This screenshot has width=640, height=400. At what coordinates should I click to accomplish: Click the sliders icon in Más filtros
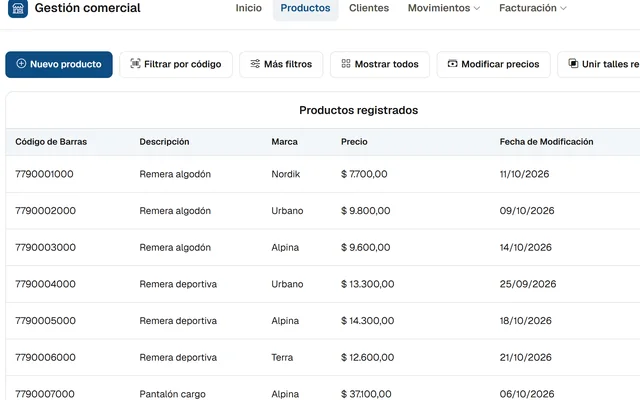255,64
